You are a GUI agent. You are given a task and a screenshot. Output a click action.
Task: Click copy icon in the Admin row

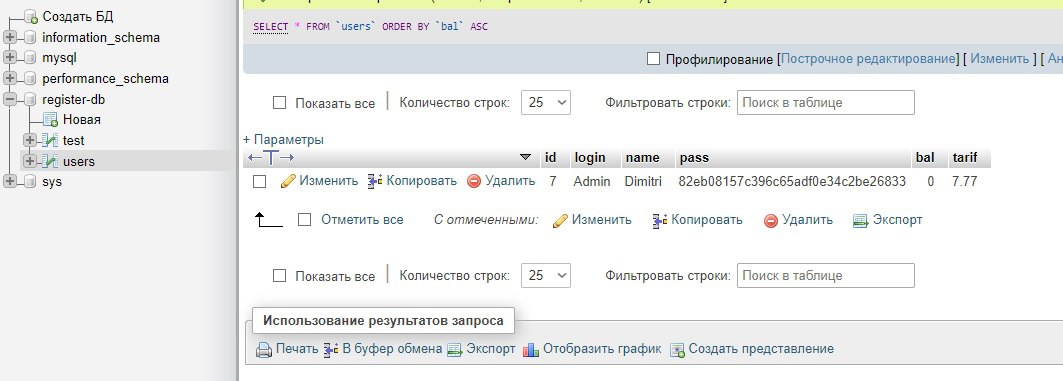tap(375, 181)
